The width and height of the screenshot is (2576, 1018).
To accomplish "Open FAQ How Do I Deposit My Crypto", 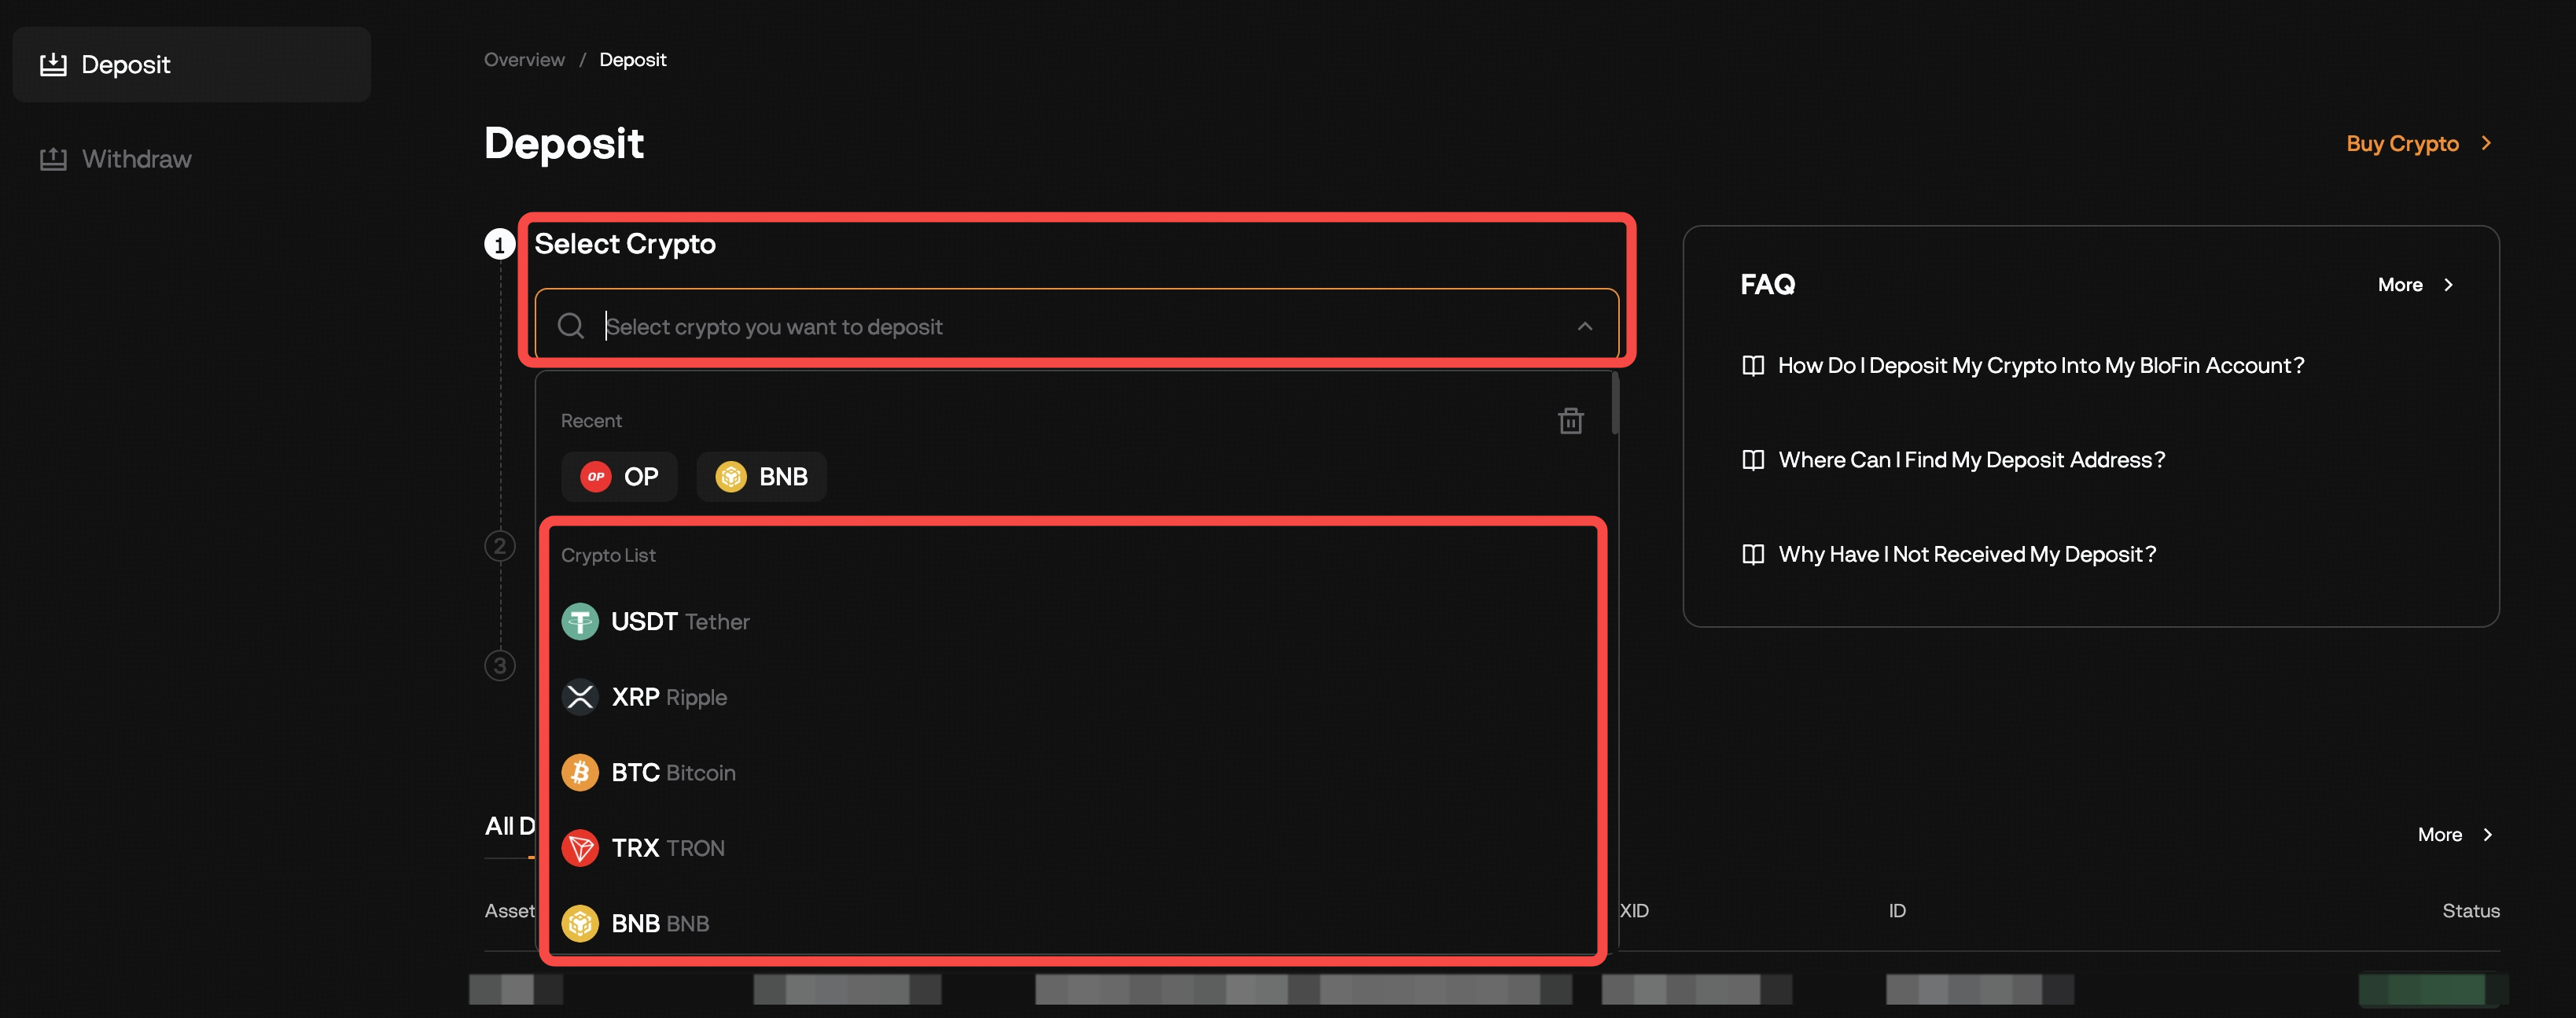I will point(2040,366).
